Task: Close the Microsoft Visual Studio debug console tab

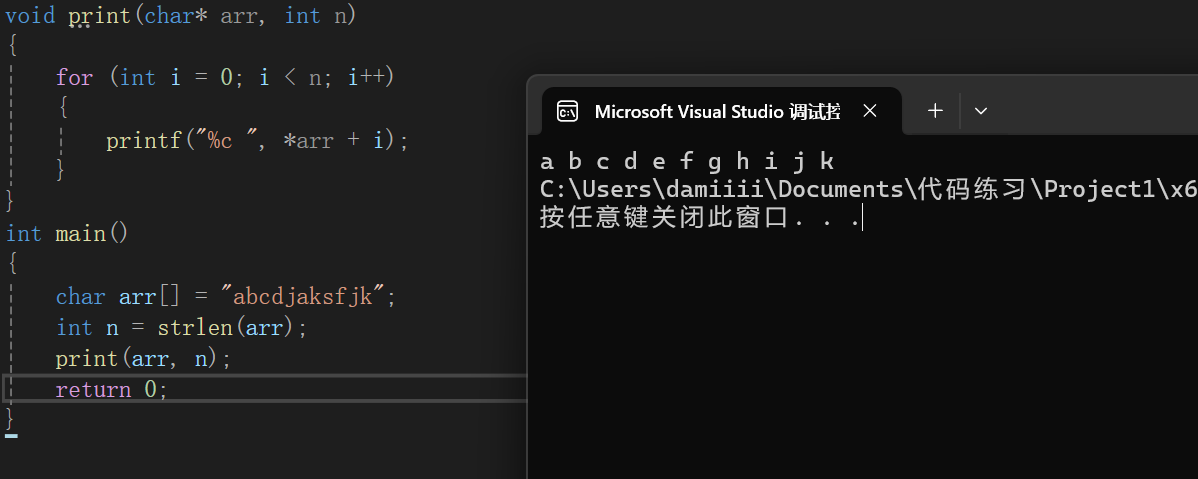Action: (x=870, y=111)
